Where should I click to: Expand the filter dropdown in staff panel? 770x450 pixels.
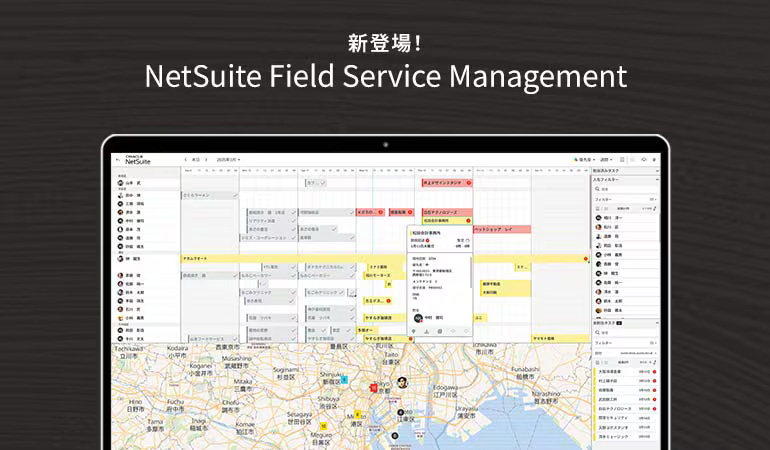point(653,199)
